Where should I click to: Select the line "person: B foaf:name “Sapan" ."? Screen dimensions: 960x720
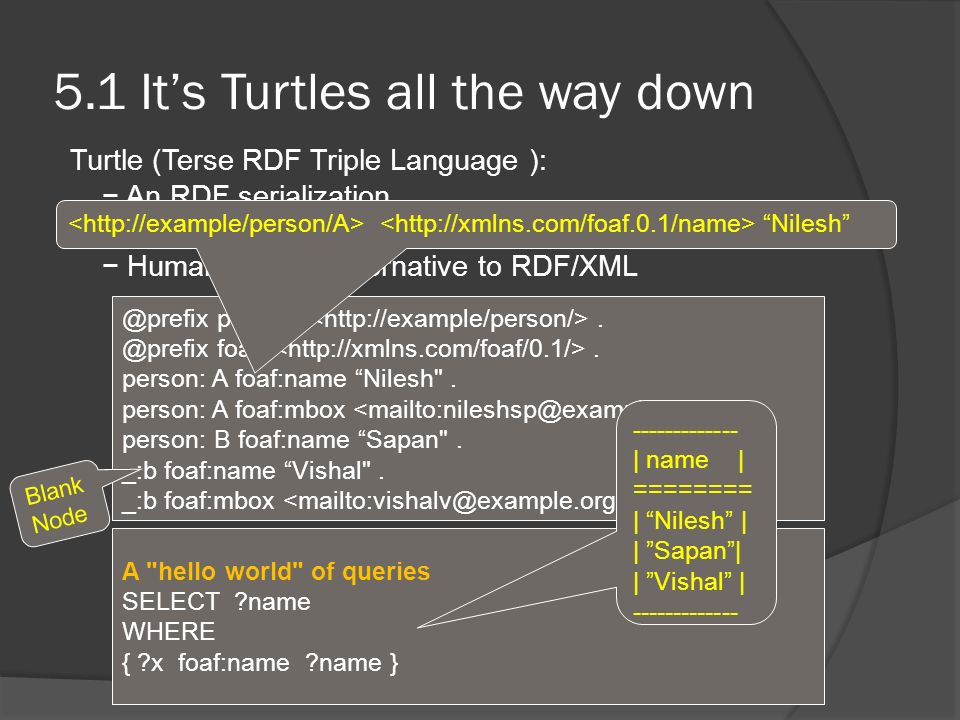291,440
